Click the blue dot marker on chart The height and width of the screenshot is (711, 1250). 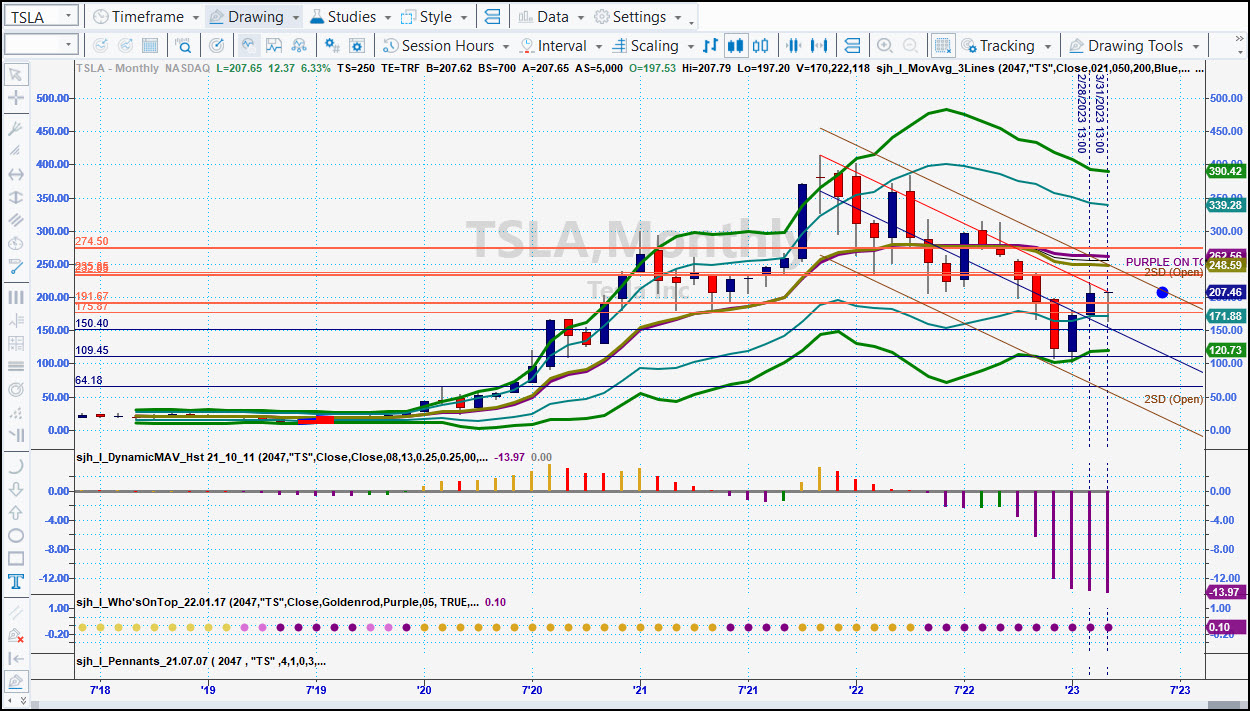tap(1162, 292)
